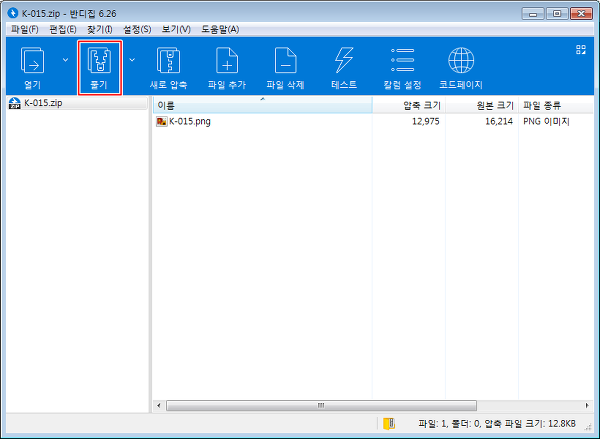This screenshot has width=600, height=439.
Task: Sort by the 압축 크기 column header
Action: (409, 105)
